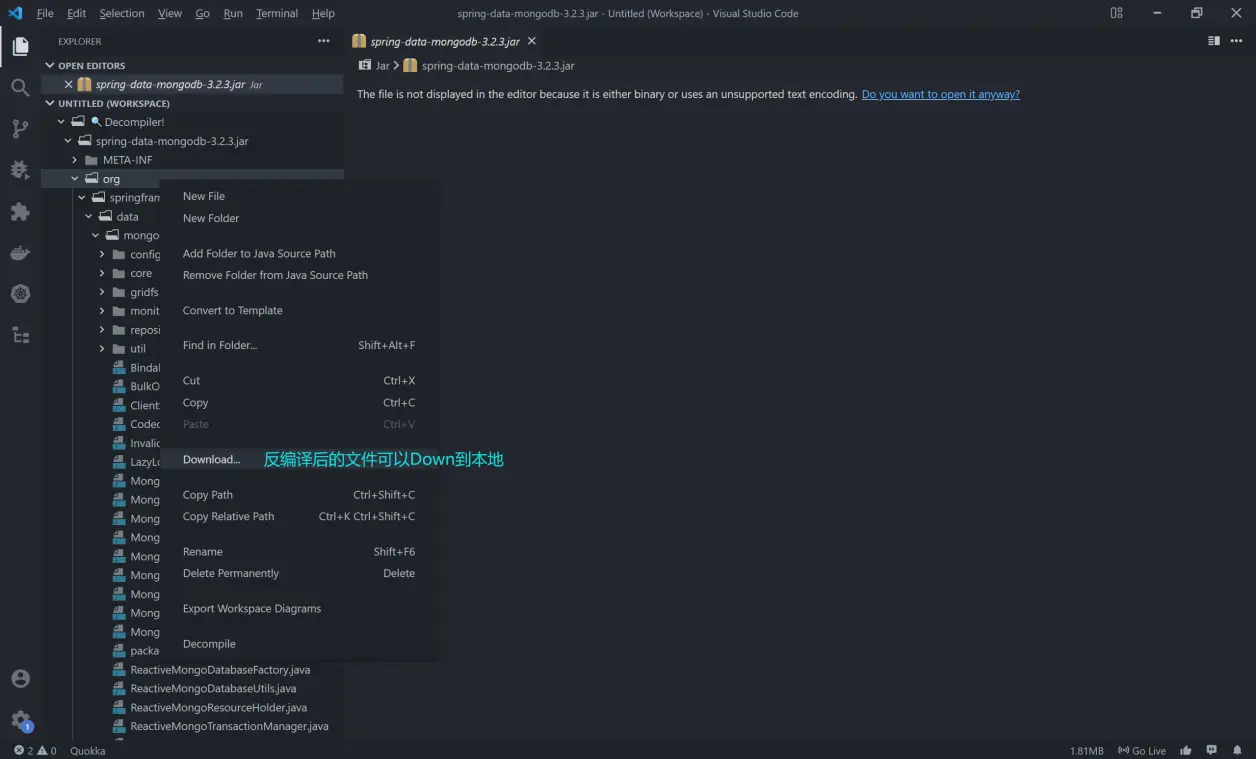Toggle split editor layout icon
1256x759 pixels.
point(1213,41)
